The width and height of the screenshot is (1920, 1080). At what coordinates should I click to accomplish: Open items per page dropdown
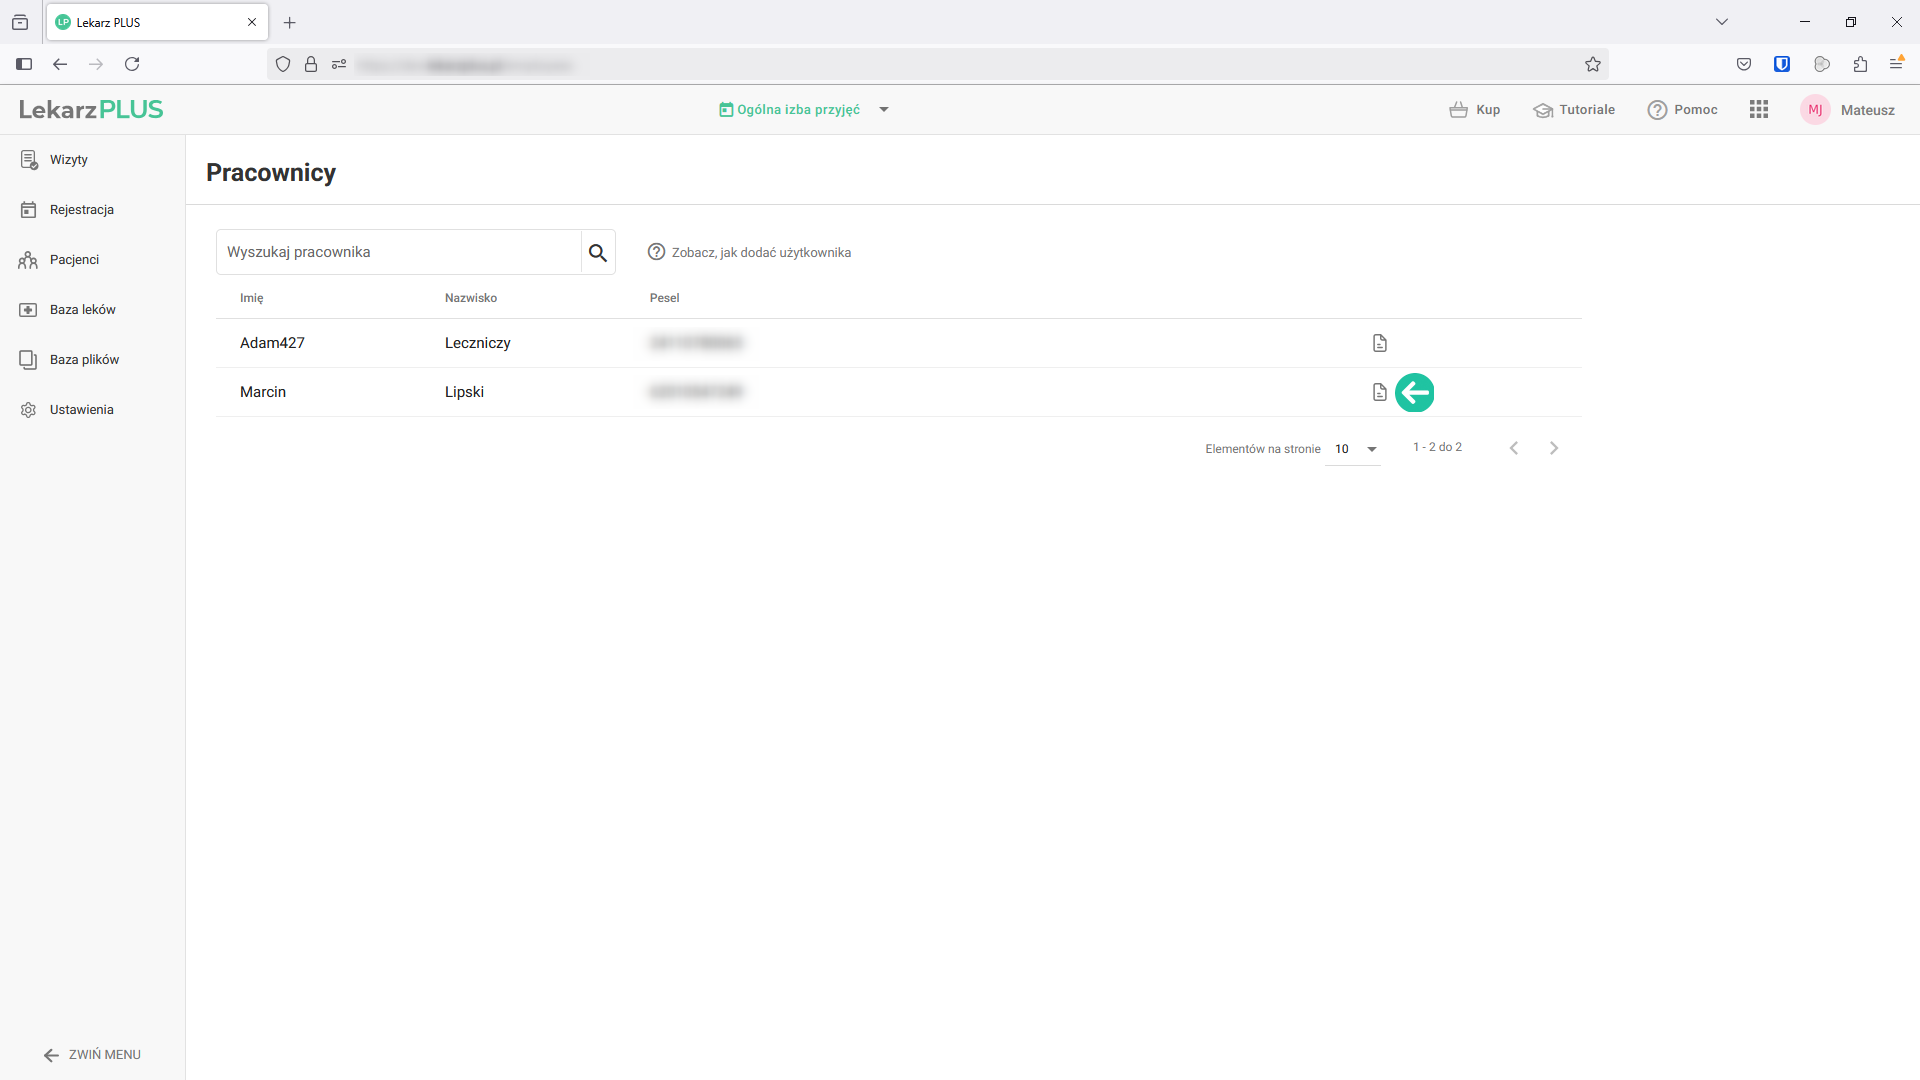click(1354, 449)
